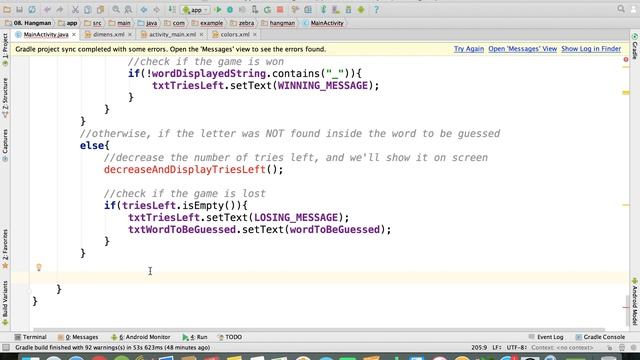
Task: Select 'main' folder in breadcrumb bar
Action: click(120, 23)
